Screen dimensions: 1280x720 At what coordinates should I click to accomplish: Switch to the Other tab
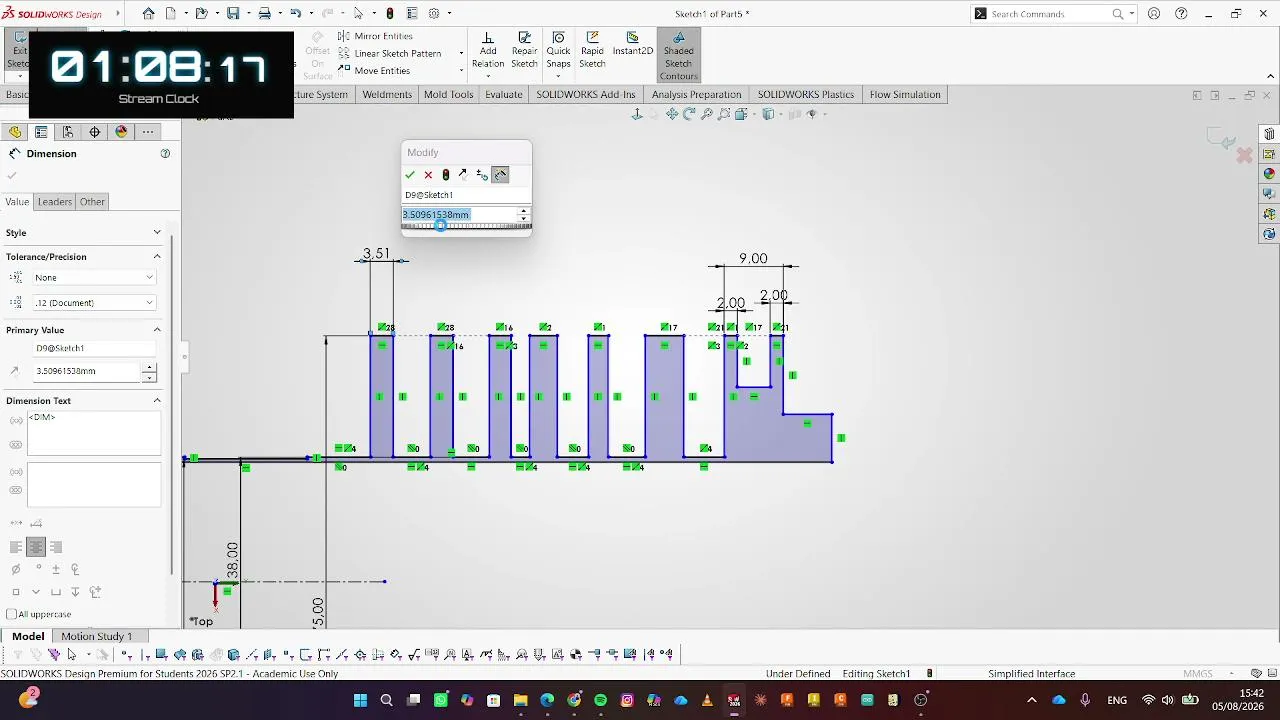tap(92, 202)
